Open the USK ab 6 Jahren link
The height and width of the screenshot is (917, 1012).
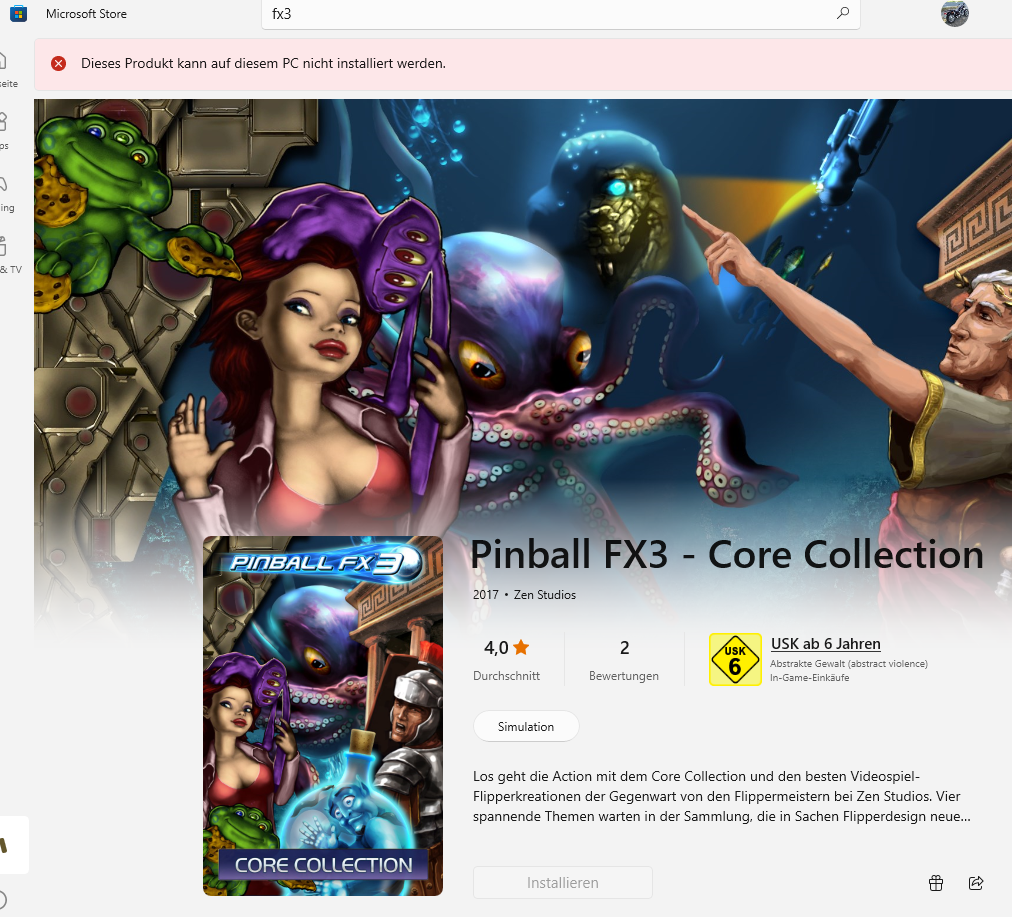click(x=825, y=644)
